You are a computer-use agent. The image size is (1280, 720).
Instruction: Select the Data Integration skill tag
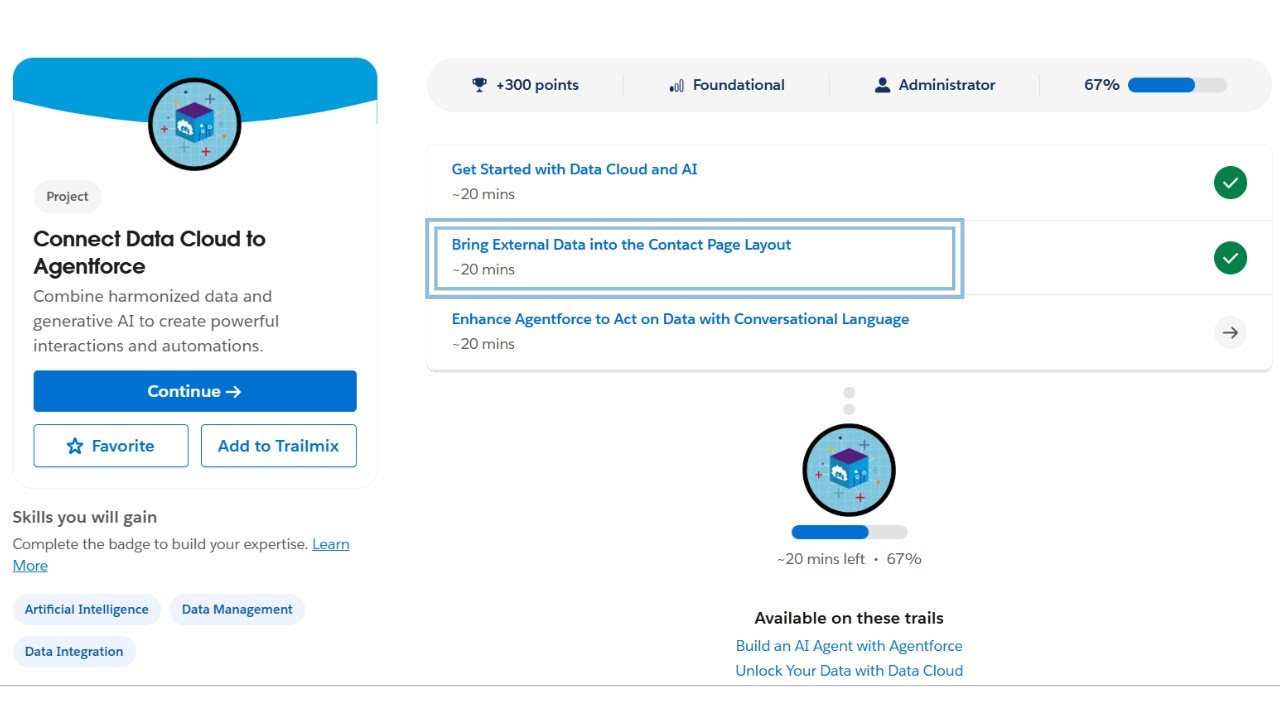click(x=74, y=651)
